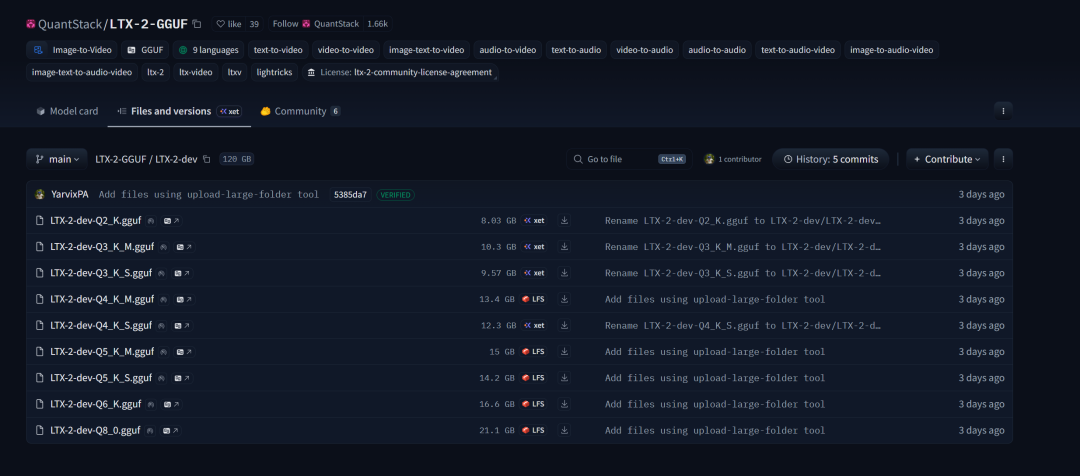Click the lightricks tag
Image resolution: width=1080 pixels, height=476 pixels.
tap(274, 72)
